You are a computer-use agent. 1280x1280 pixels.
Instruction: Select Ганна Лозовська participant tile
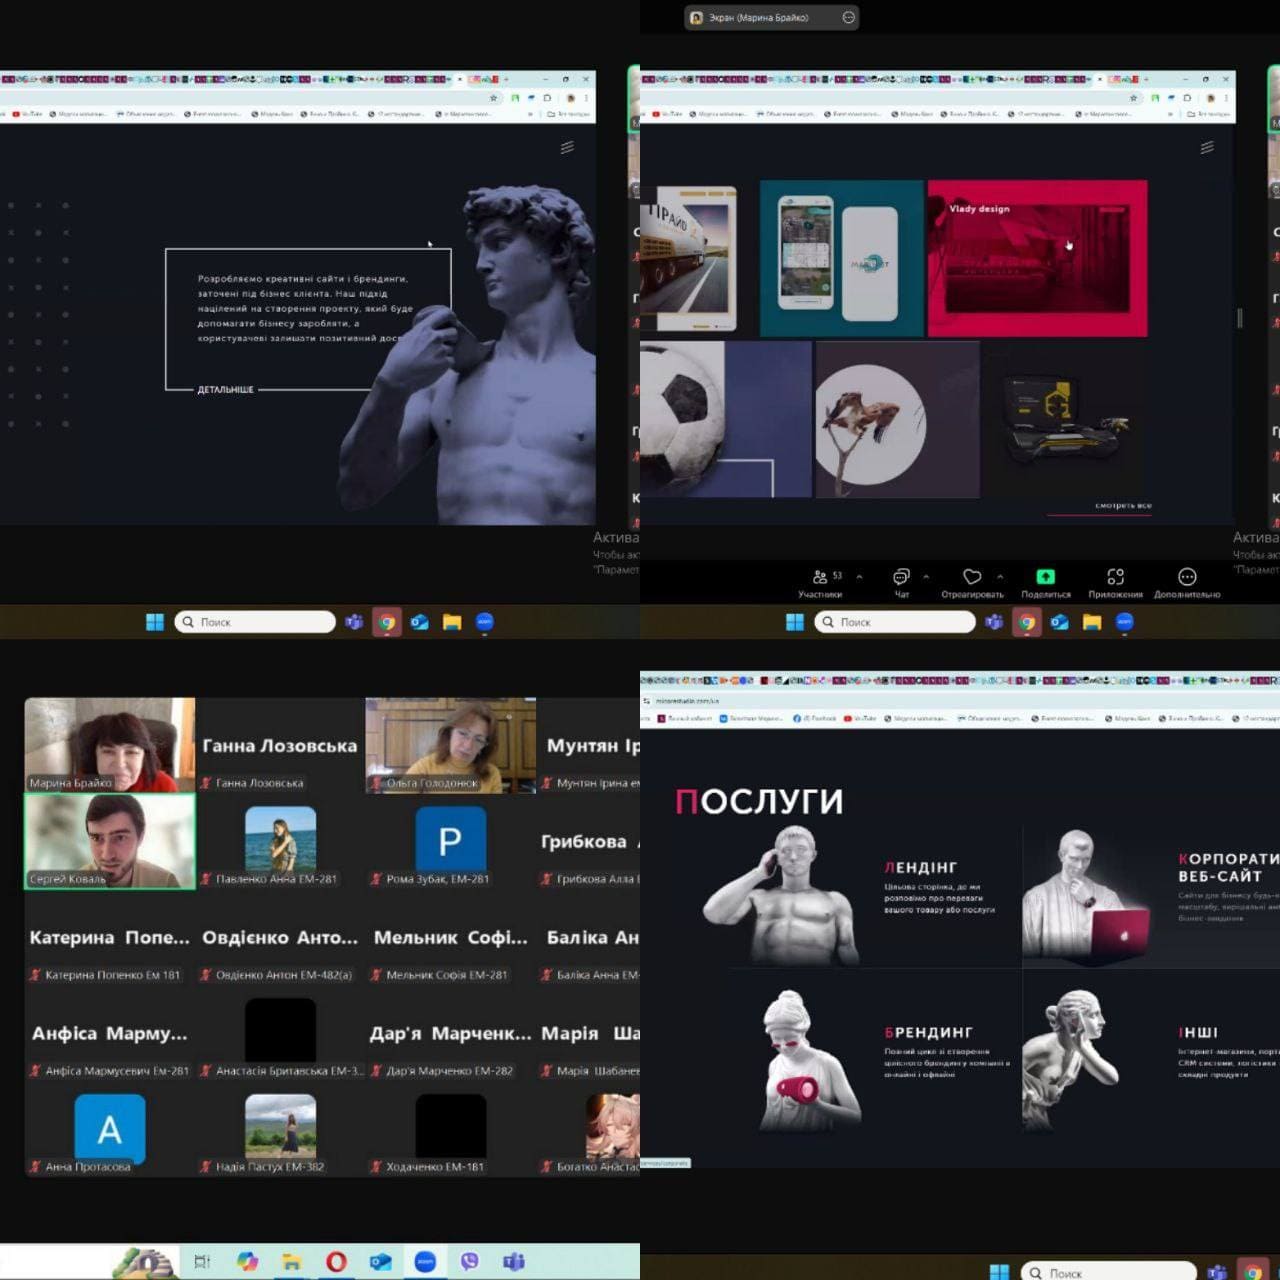click(280, 745)
